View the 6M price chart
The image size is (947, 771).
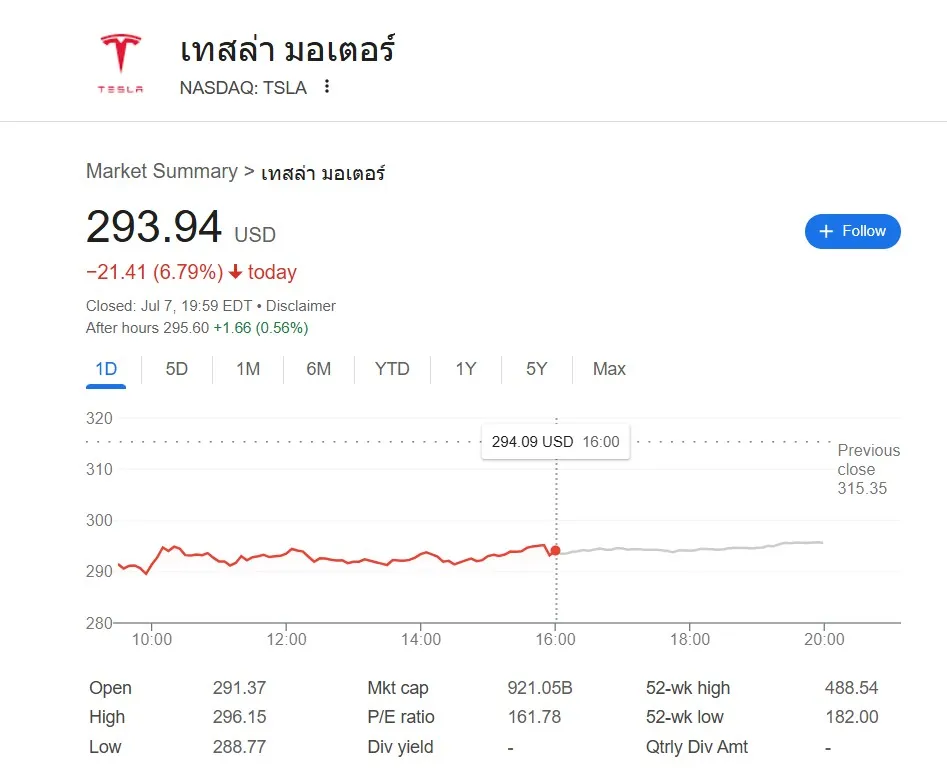(318, 369)
